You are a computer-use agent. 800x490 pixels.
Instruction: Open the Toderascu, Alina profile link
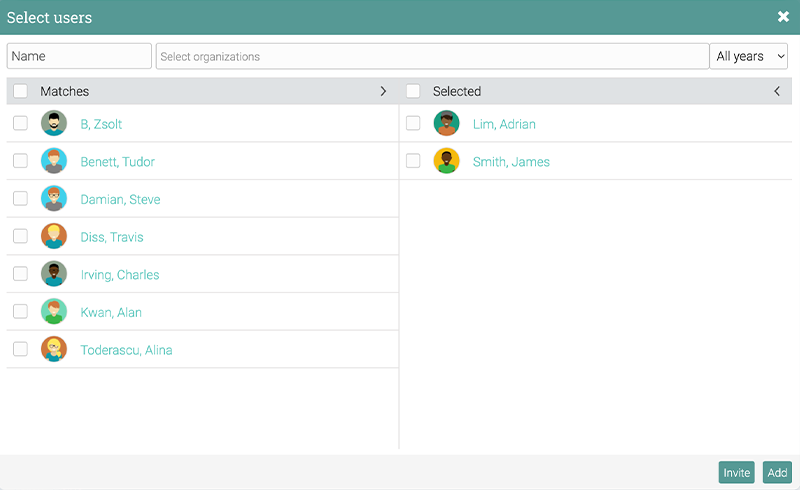[126, 350]
